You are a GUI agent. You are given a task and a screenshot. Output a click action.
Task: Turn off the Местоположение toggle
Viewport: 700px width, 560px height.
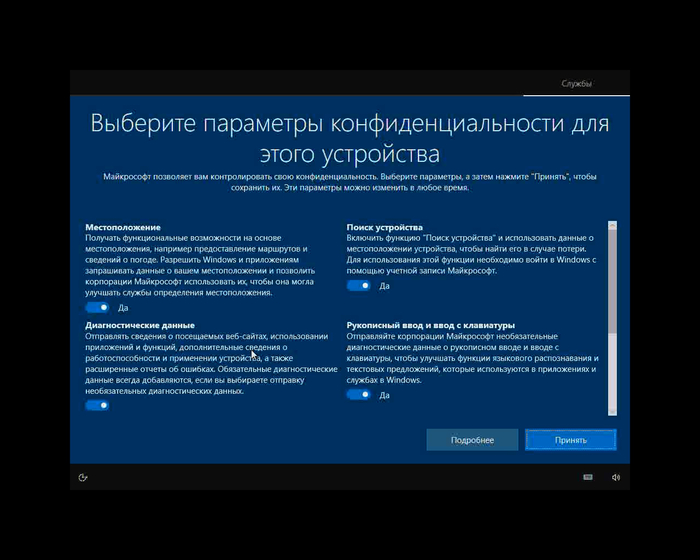[98, 307]
